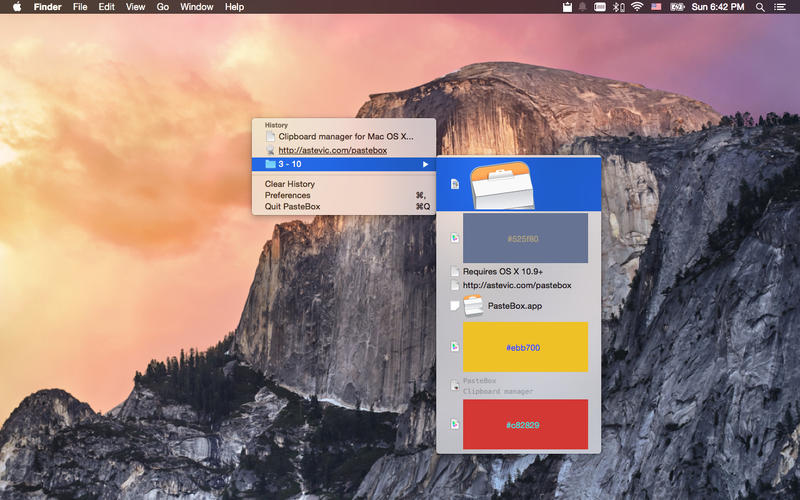Click the battery status icon
Viewport: 800px width, 500px height.
tap(677, 7)
